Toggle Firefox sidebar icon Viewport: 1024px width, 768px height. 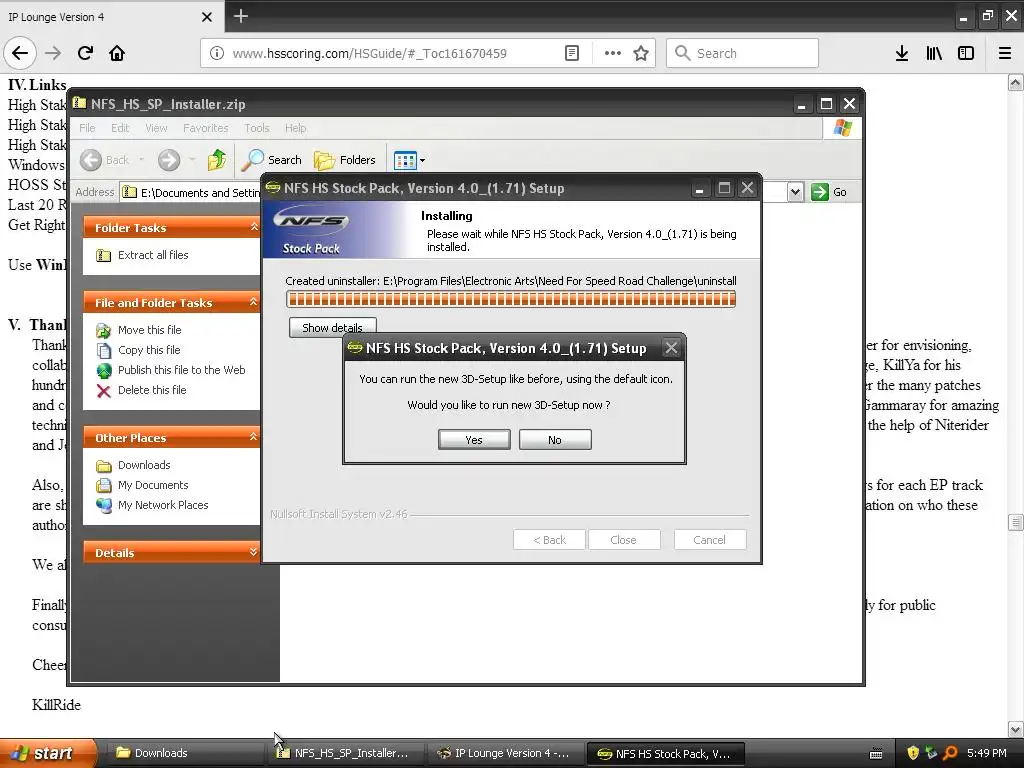[966, 53]
